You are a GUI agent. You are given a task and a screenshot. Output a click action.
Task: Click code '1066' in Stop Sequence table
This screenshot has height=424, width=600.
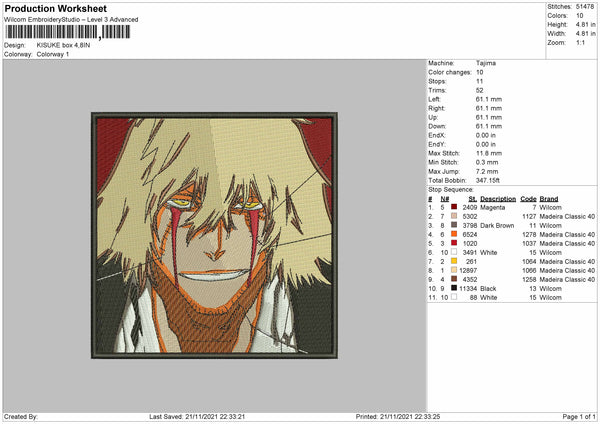[529, 271]
